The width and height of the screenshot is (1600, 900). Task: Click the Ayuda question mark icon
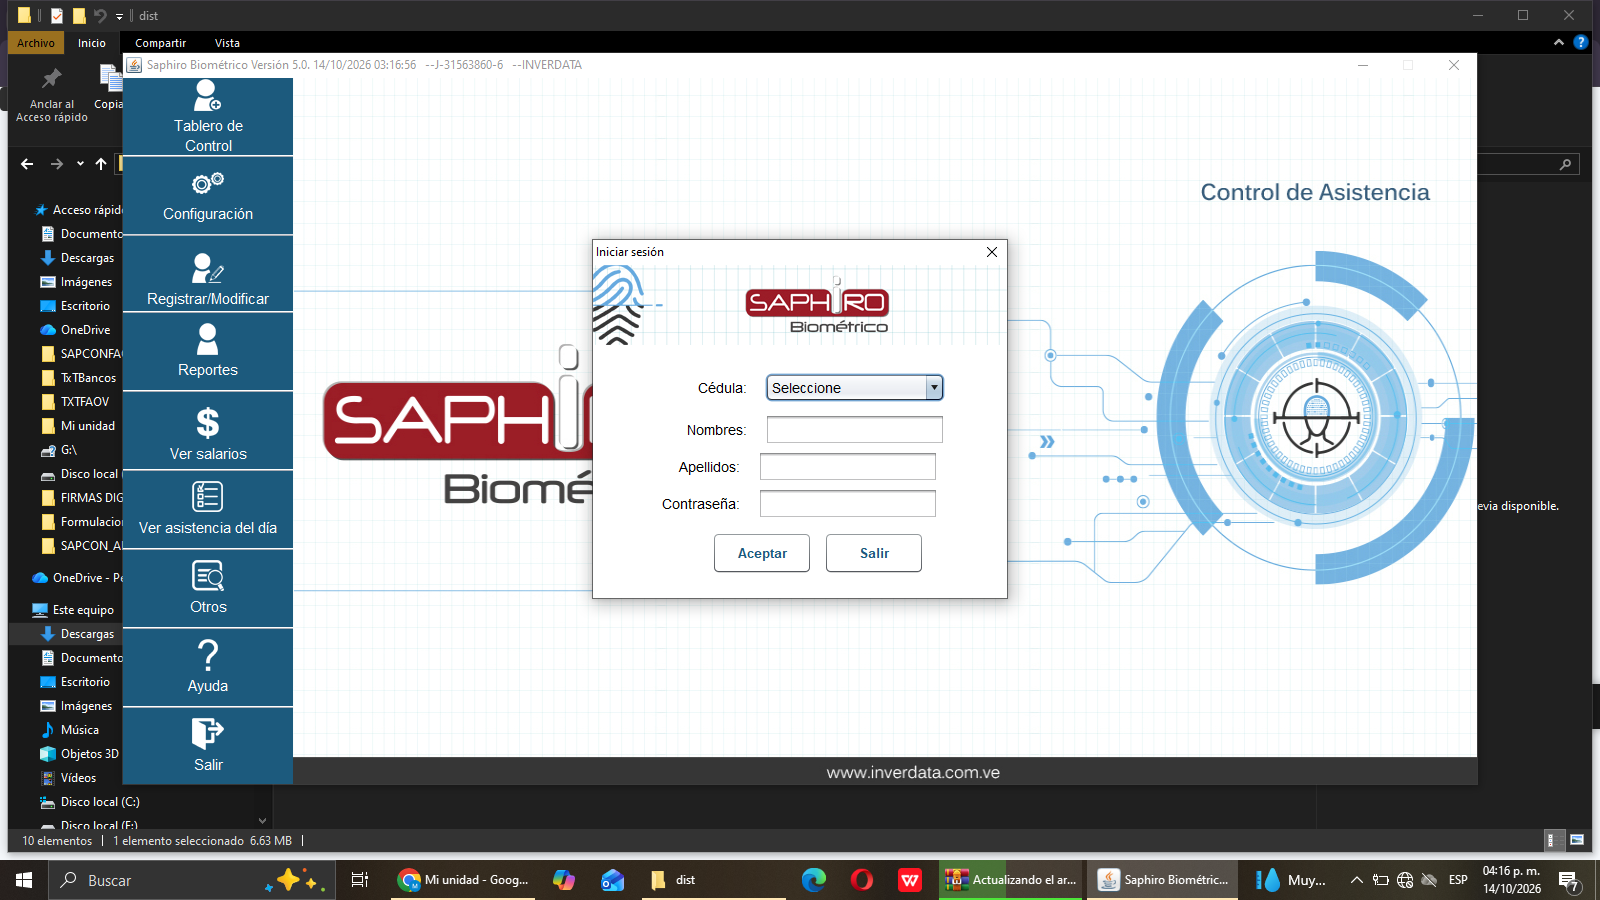tap(208, 655)
